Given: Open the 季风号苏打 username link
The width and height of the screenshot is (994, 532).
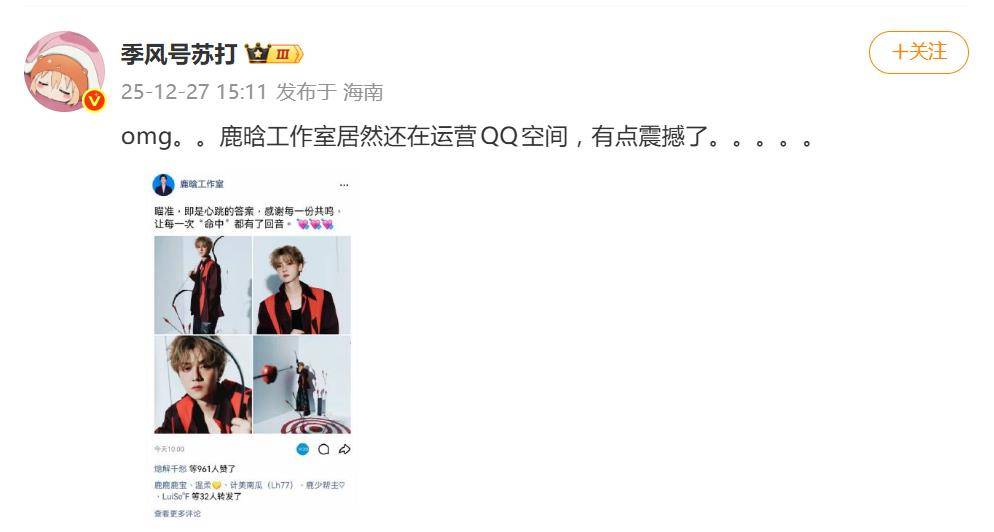Looking at the screenshot, I should pyautogui.click(x=179, y=55).
